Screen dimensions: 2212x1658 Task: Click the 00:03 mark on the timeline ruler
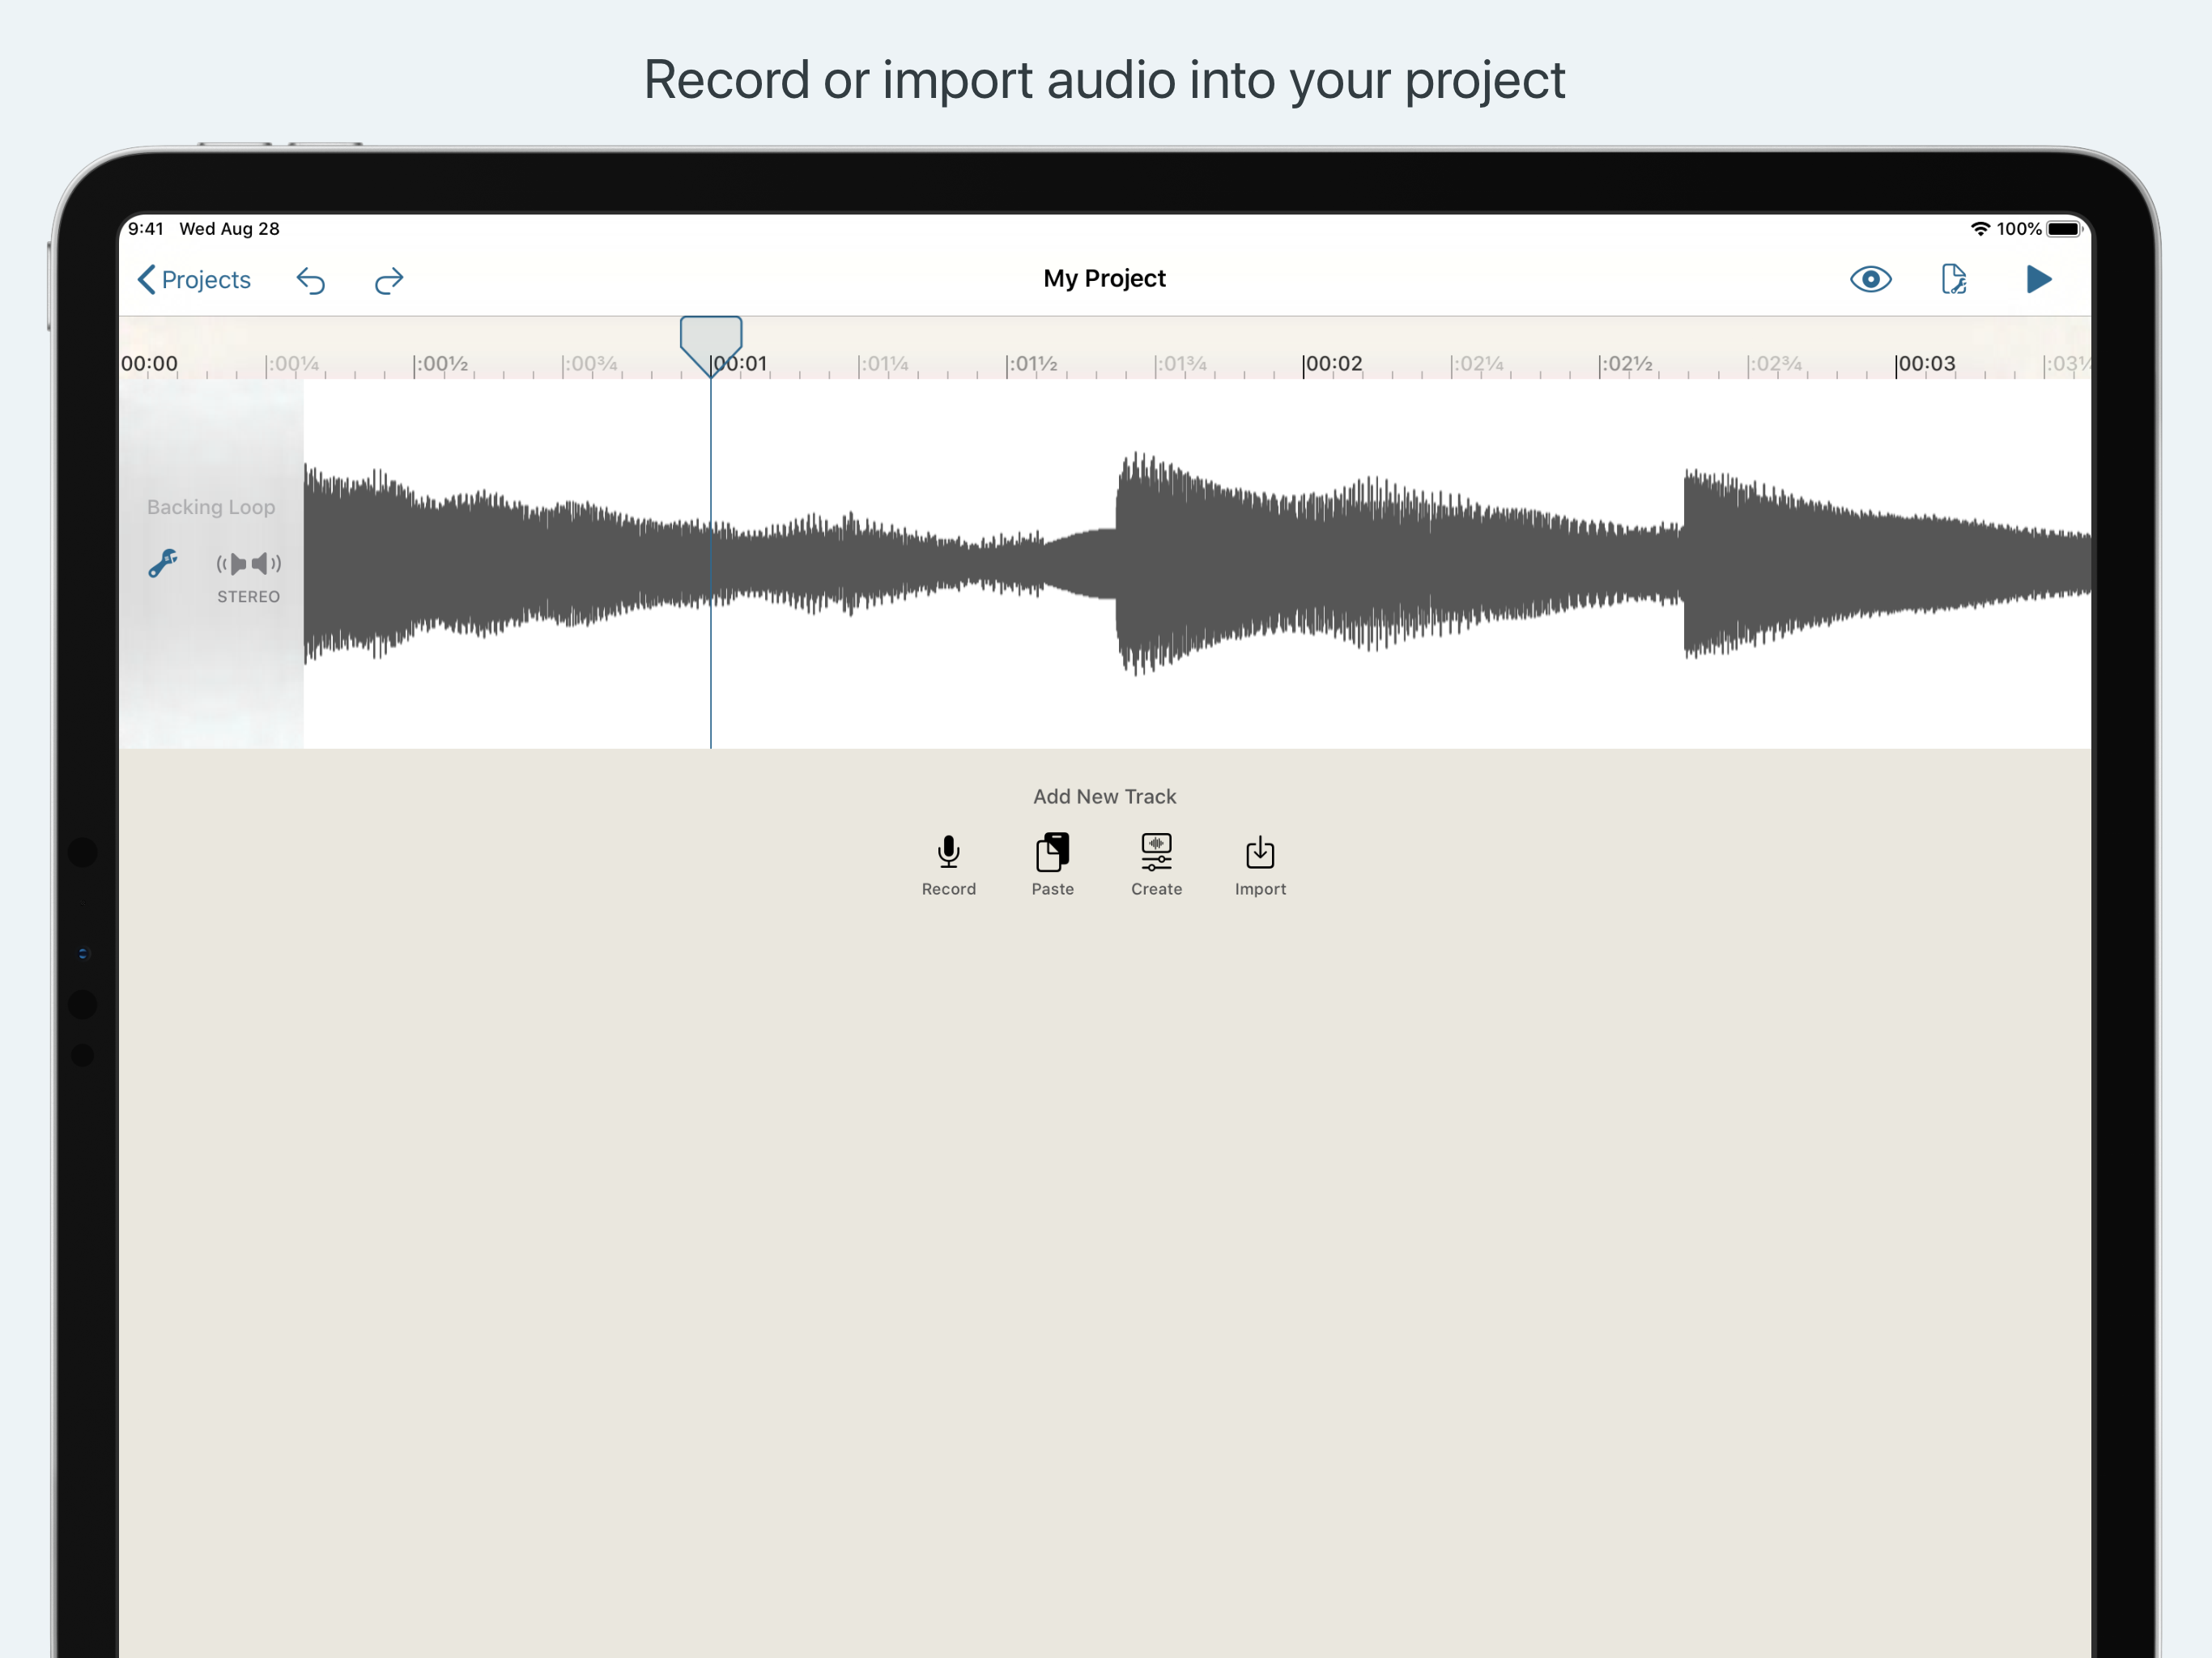click(1925, 364)
